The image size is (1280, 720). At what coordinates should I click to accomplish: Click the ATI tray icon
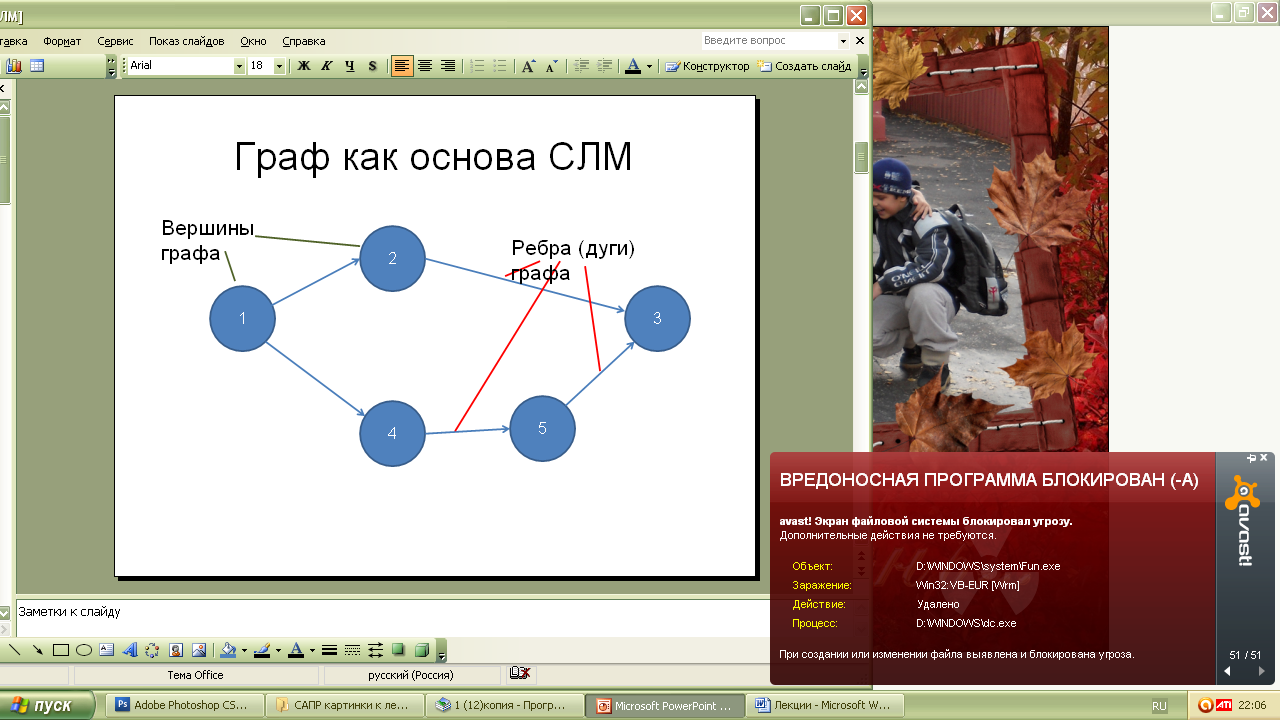pyautogui.click(x=1224, y=705)
